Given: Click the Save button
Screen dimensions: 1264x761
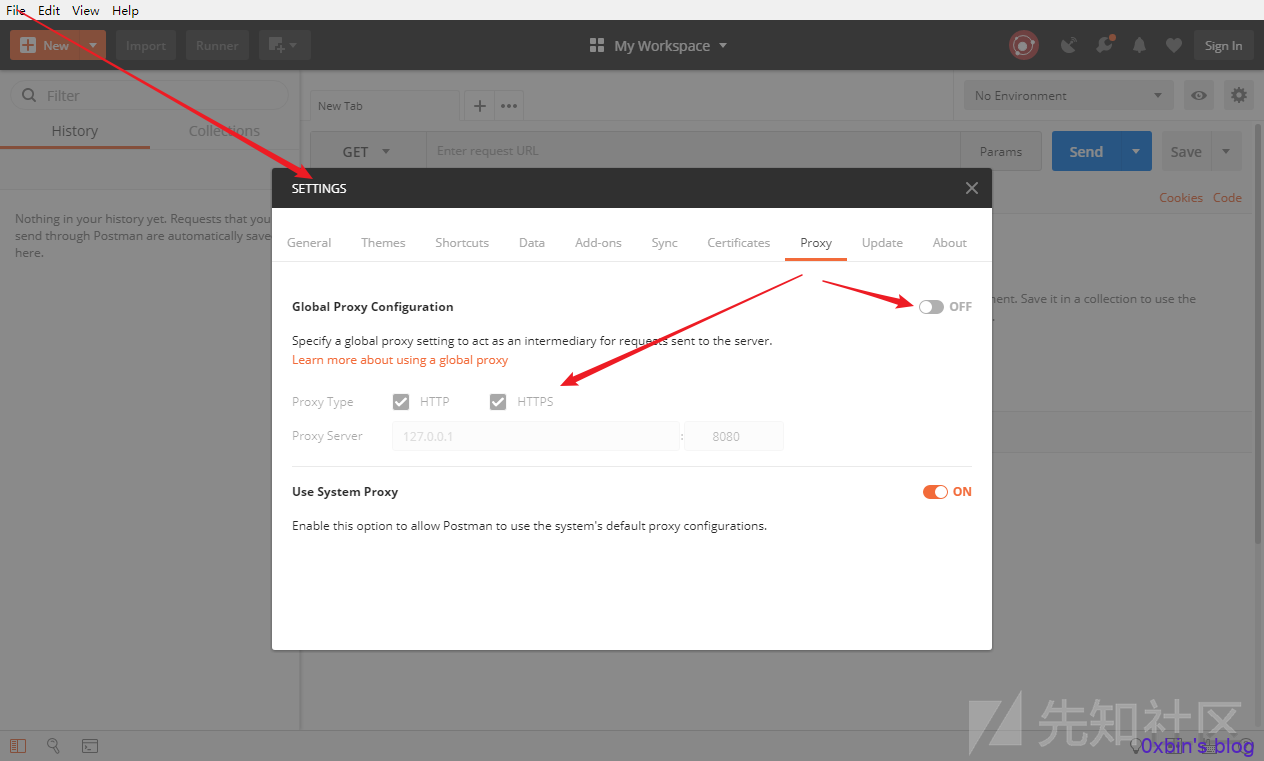Looking at the screenshot, I should (1186, 152).
